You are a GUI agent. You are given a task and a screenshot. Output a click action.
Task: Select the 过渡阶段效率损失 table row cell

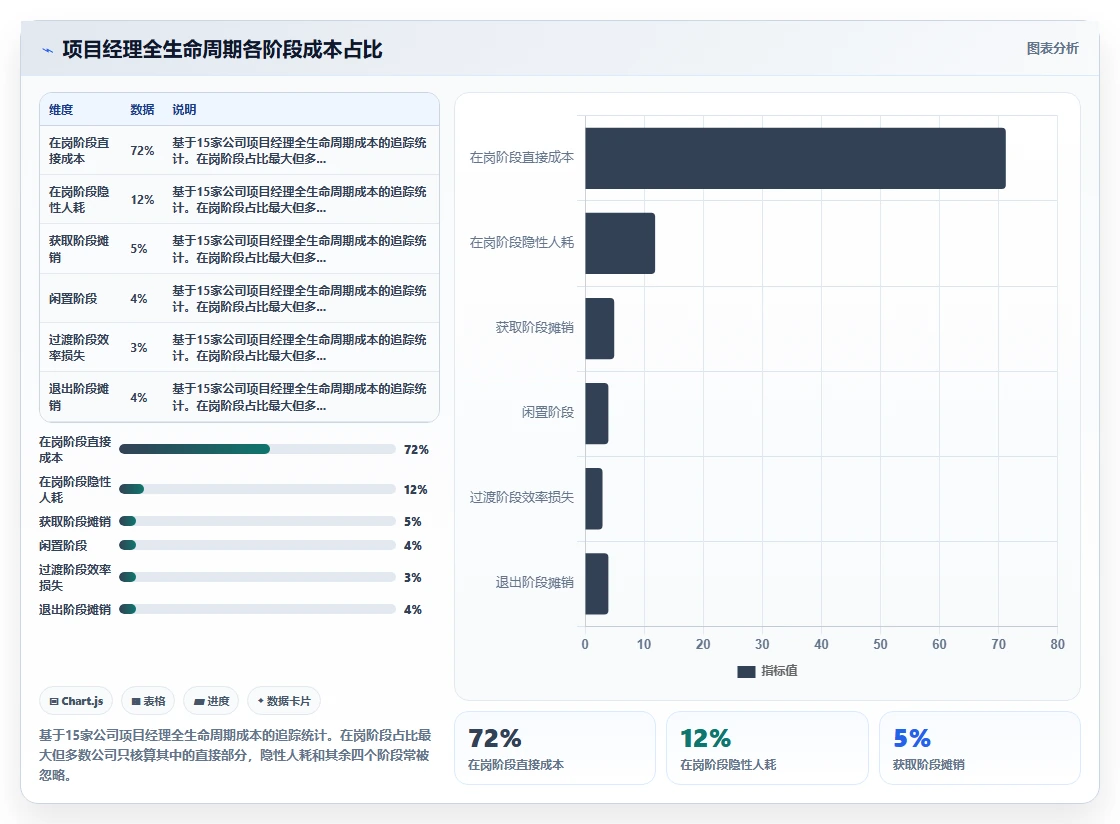tap(80, 348)
